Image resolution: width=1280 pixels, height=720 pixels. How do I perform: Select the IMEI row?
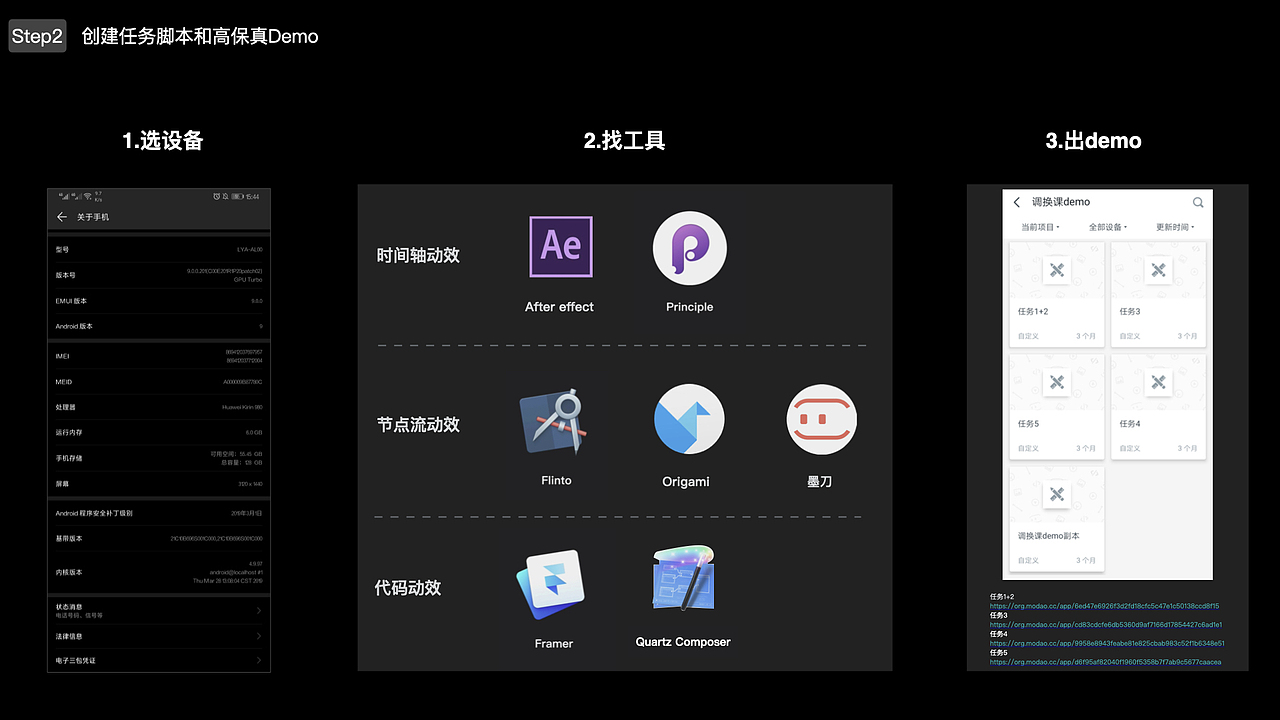159,356
